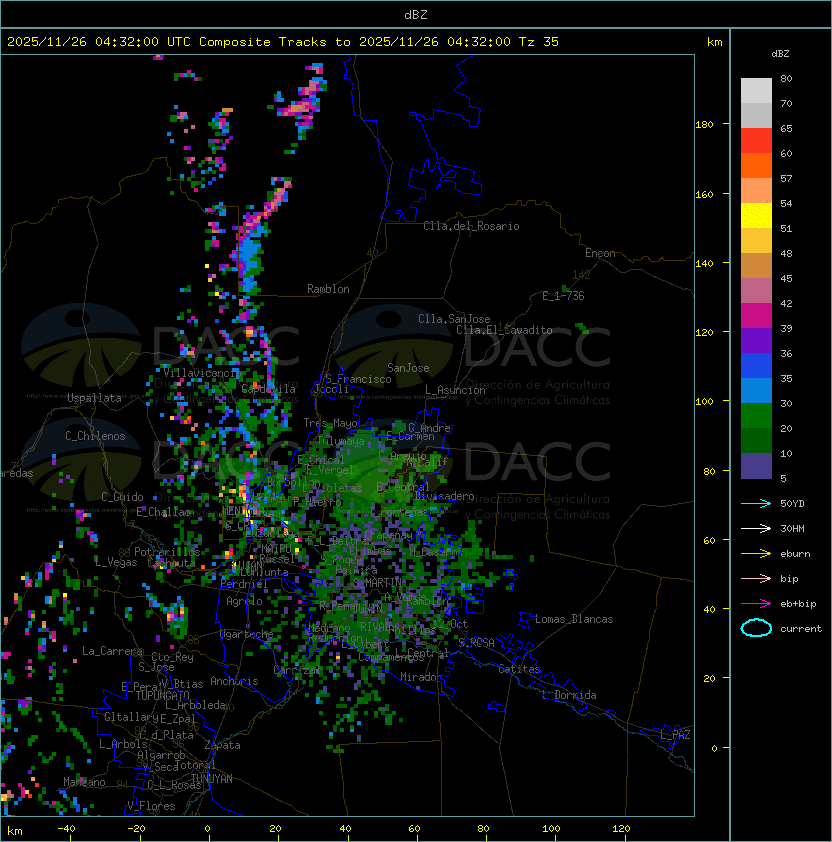
Task: Click the dBZ title at the top
Action: pyautogui.click(x=416, y=15)
